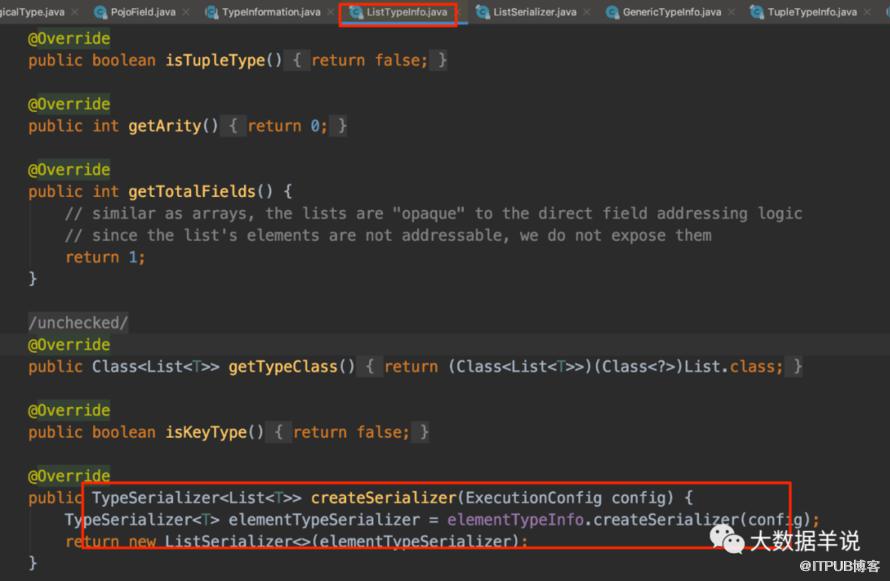
Task: Close the TupleTypeInfo.java tab
Action: [x=867, y=12]
